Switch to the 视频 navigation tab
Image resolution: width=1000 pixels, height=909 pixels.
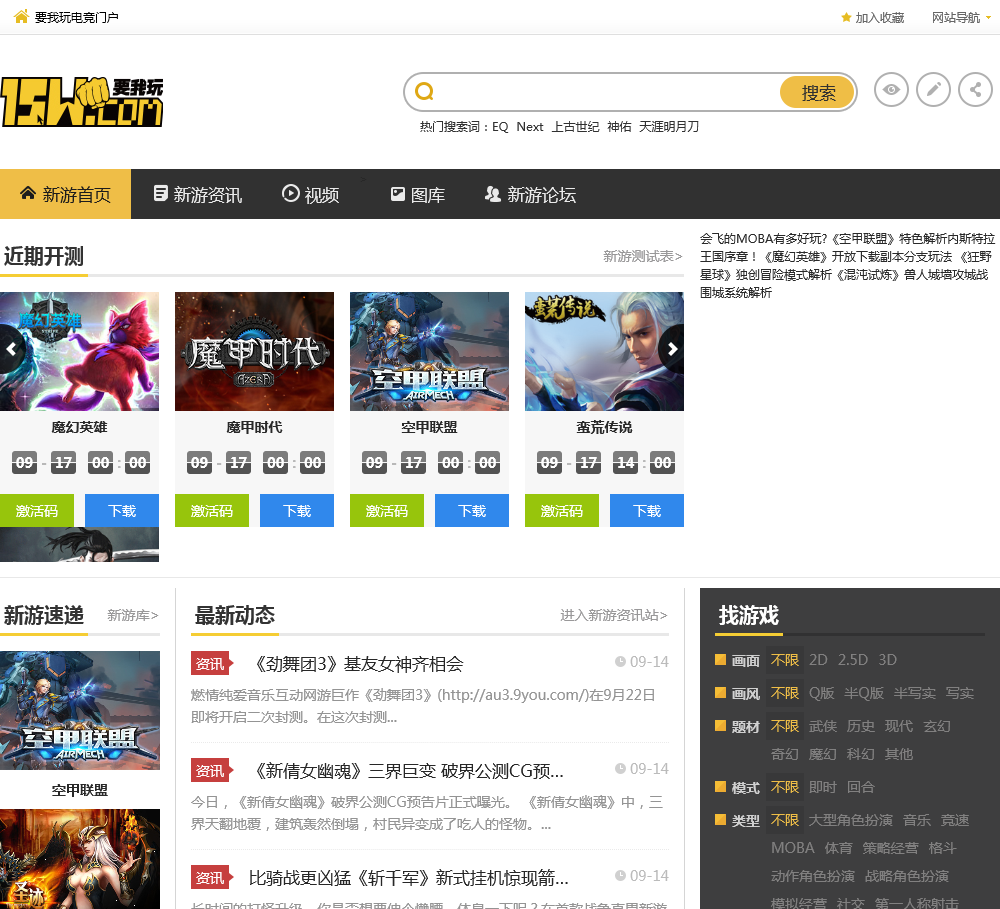(311, 194)
